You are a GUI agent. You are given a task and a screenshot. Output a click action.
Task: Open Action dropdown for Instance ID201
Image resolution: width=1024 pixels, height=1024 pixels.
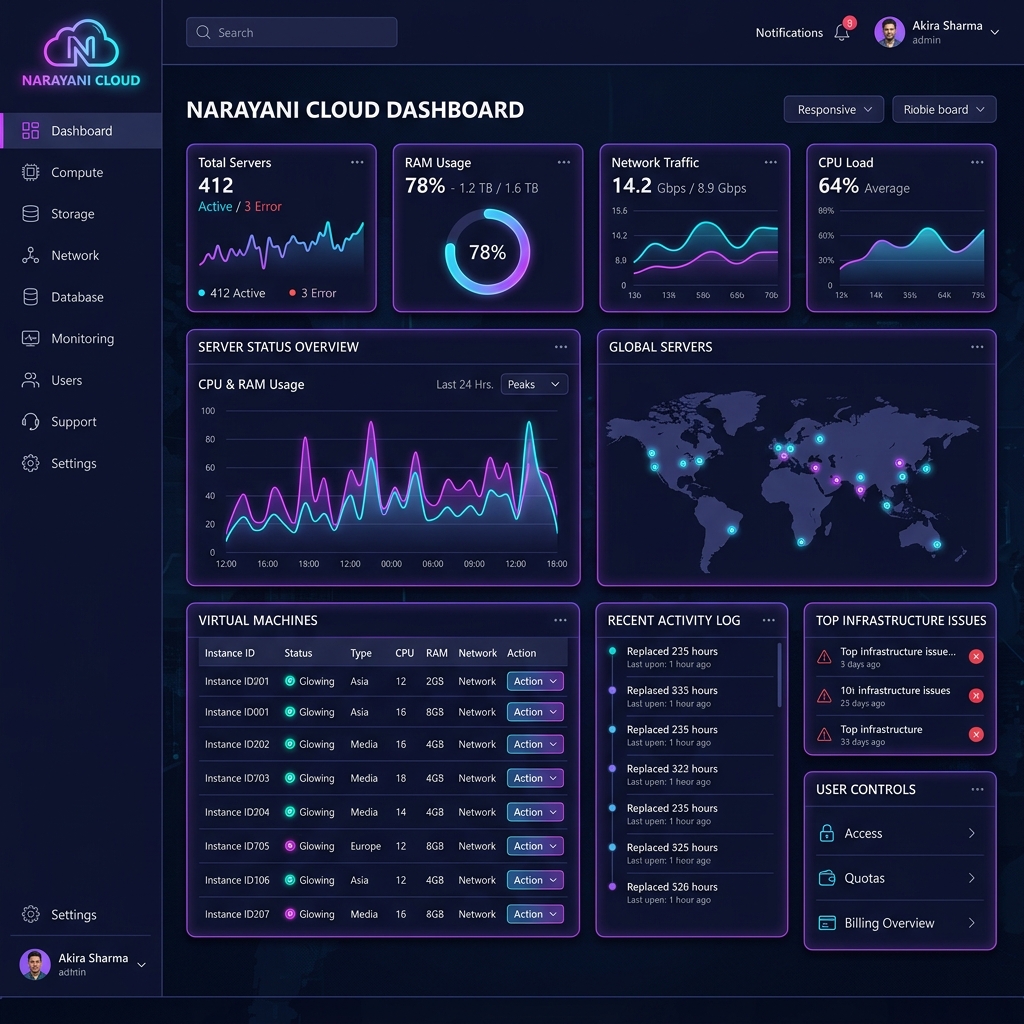pos(535,681)
